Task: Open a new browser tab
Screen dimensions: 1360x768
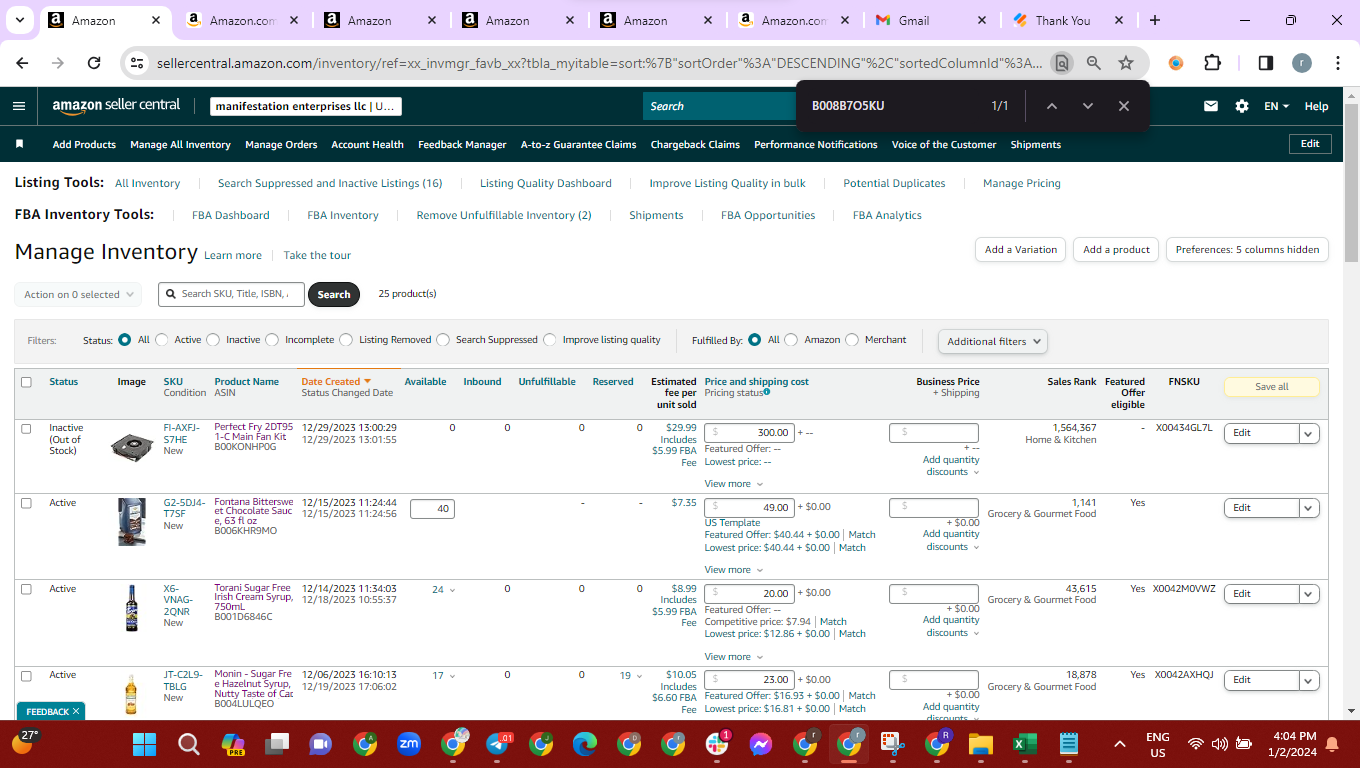Action: point(1155,20)
